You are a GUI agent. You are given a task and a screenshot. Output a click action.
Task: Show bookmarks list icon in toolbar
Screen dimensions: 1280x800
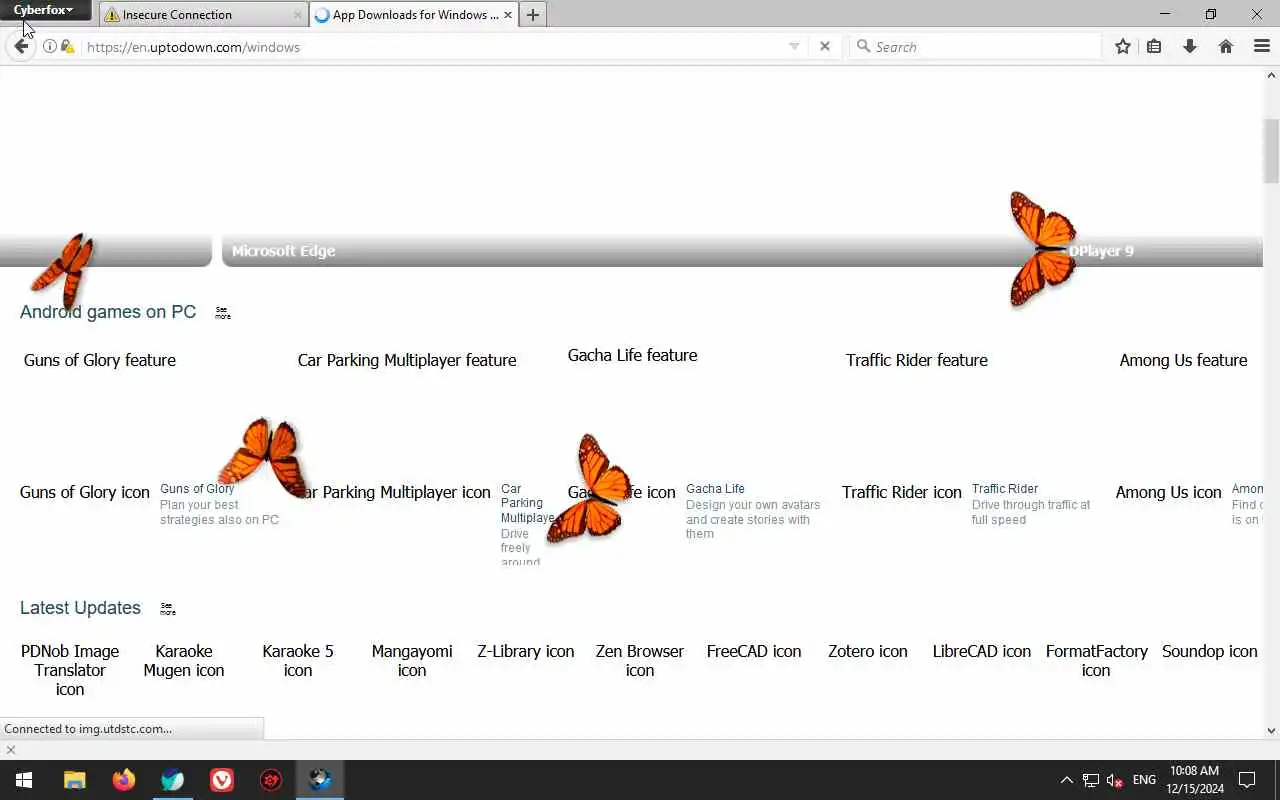coord(1154,46)
